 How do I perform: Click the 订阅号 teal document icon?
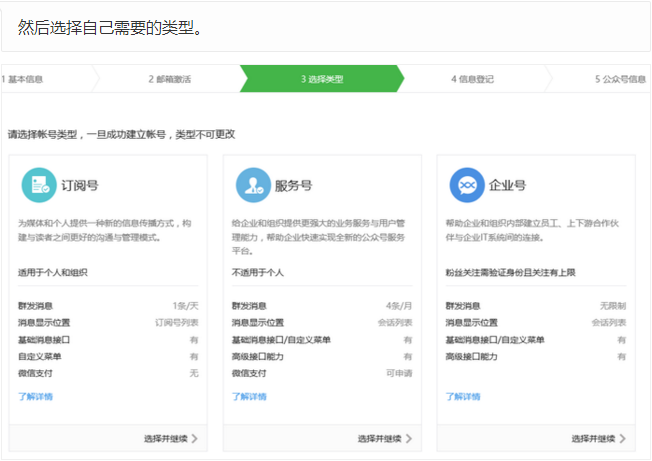click(x=39, y=185)
